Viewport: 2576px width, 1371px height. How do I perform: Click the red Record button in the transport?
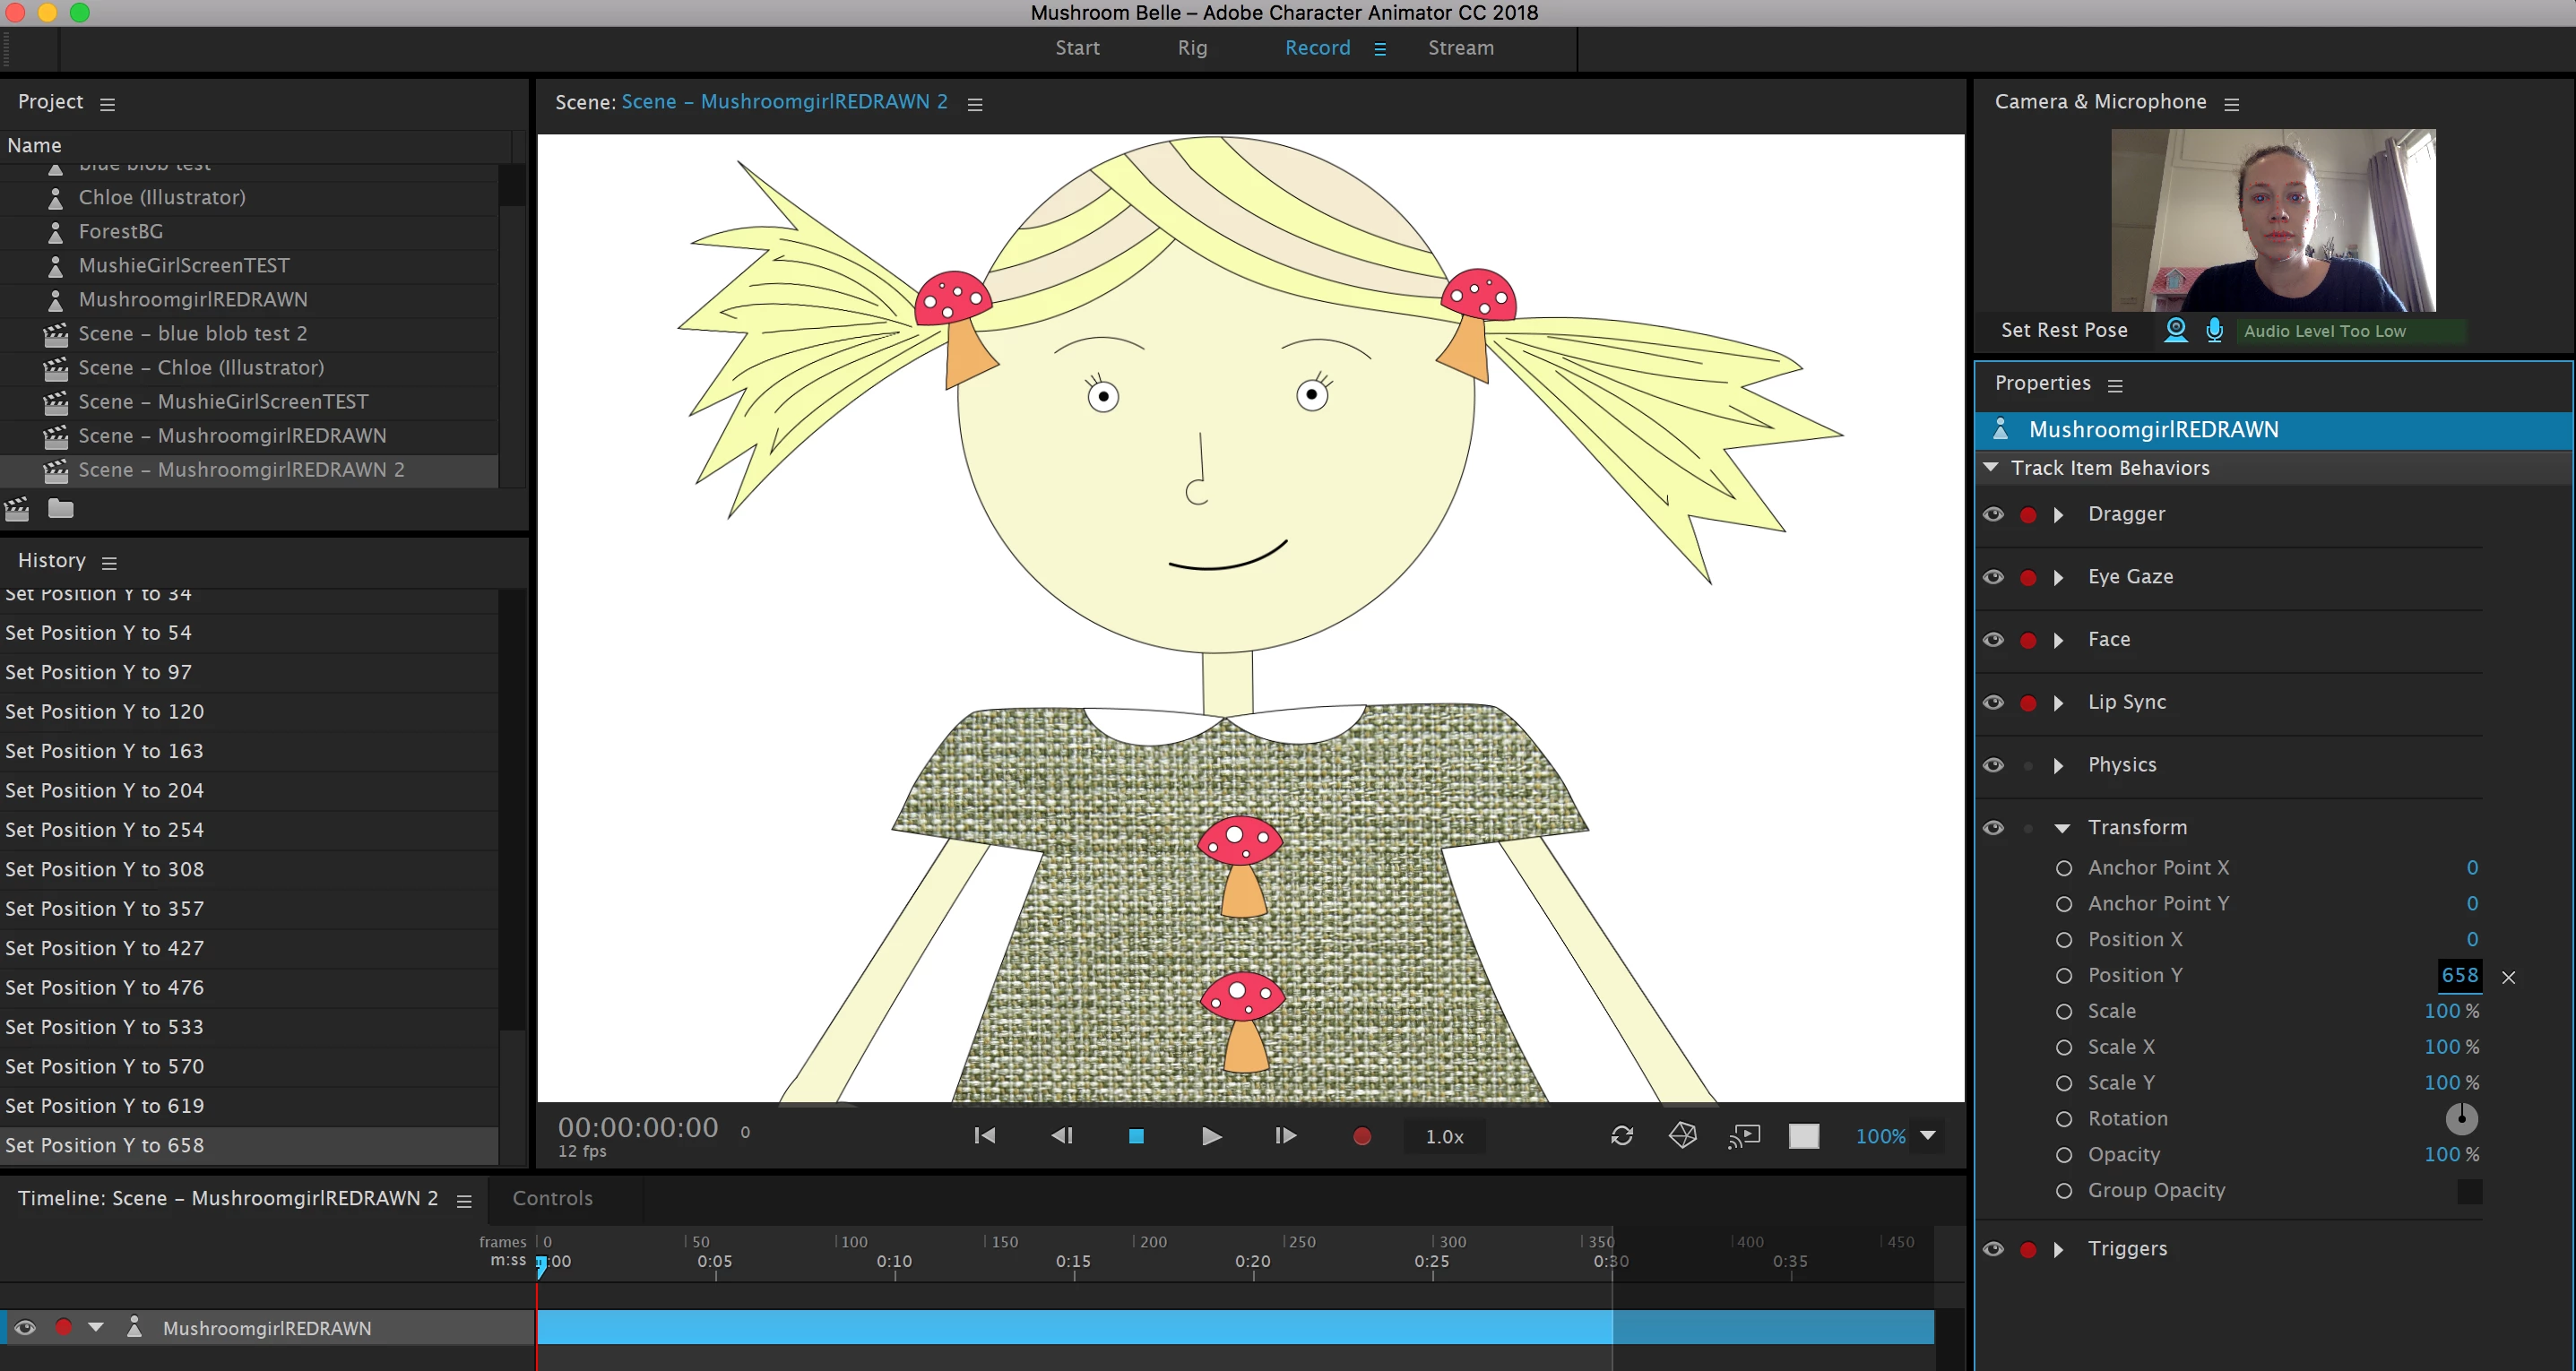click(1361, 1136)
